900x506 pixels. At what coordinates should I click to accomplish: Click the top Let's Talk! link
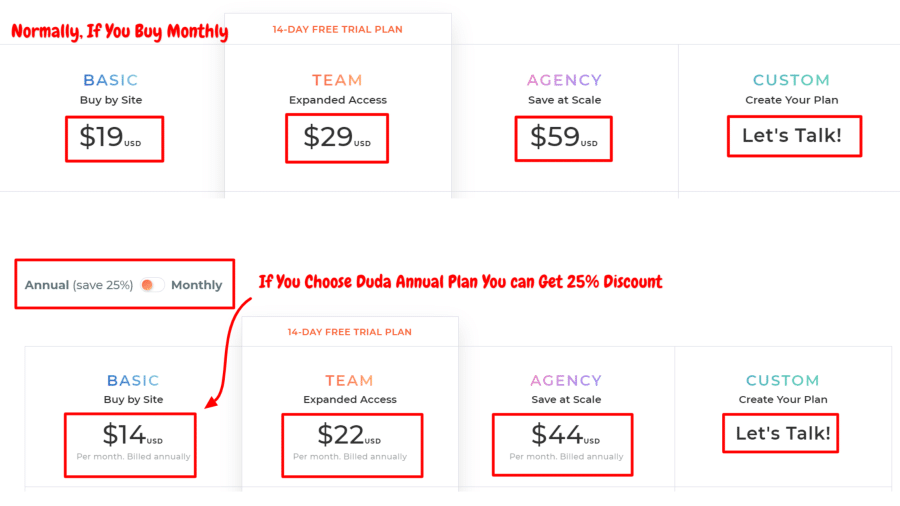(x=792, y=135)
